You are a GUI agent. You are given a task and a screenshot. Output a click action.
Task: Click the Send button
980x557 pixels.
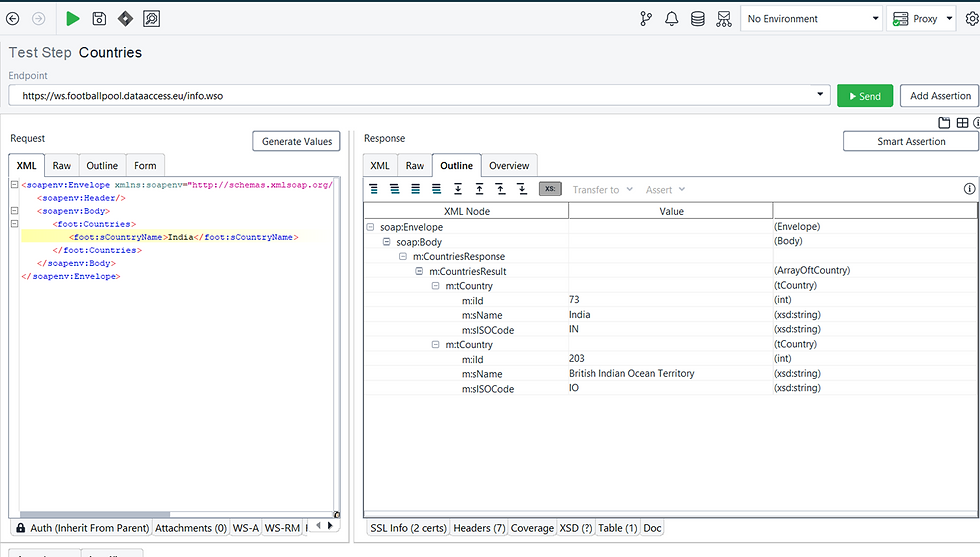point(864,96)
